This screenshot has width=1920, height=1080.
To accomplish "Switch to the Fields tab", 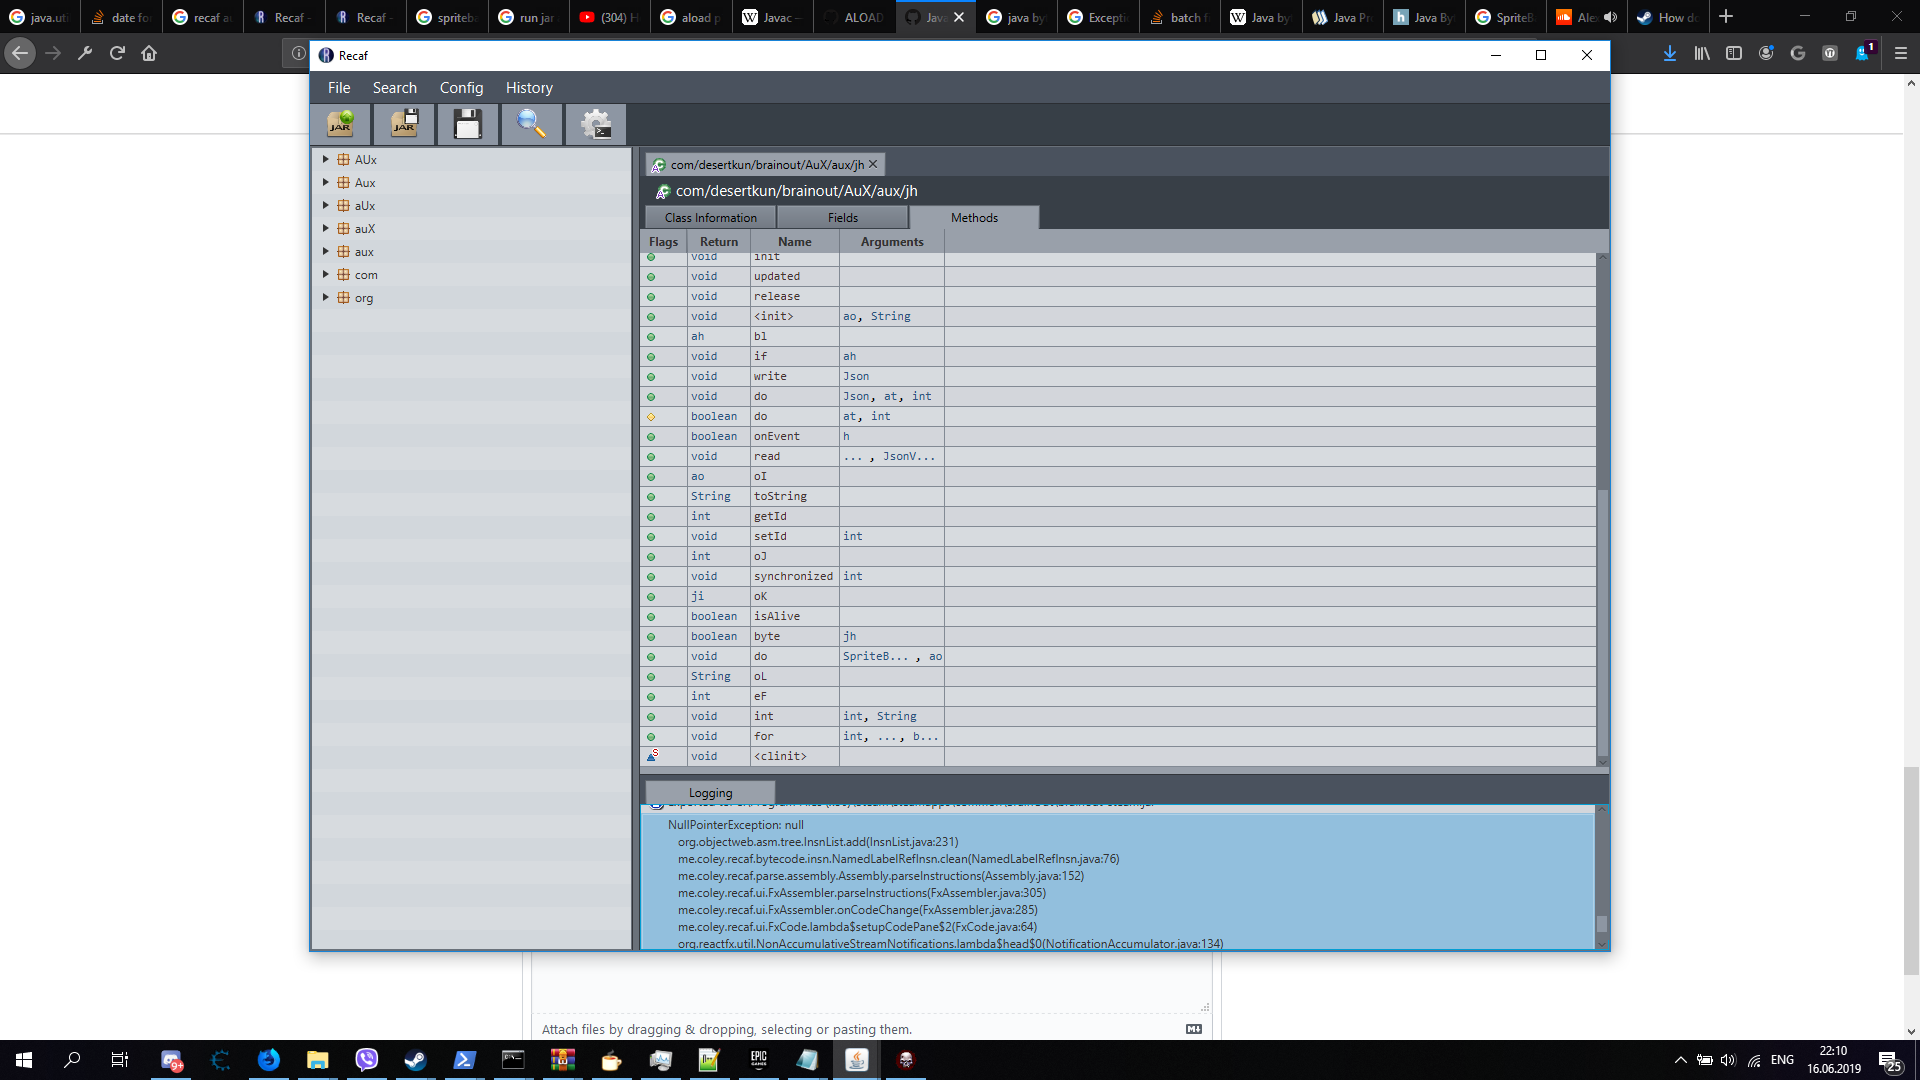I will [x=842, y=218].
